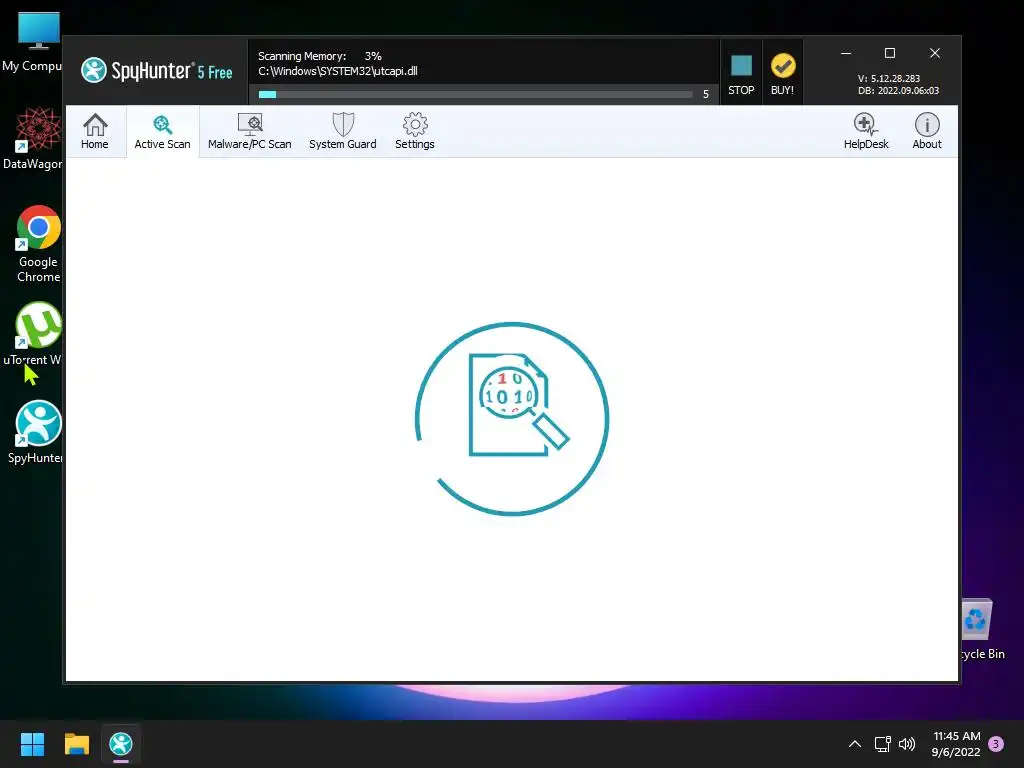Open taskbar clock and date
This screenshot has height=768, width=1024.
pyautogui.click(x=956, y=744)
